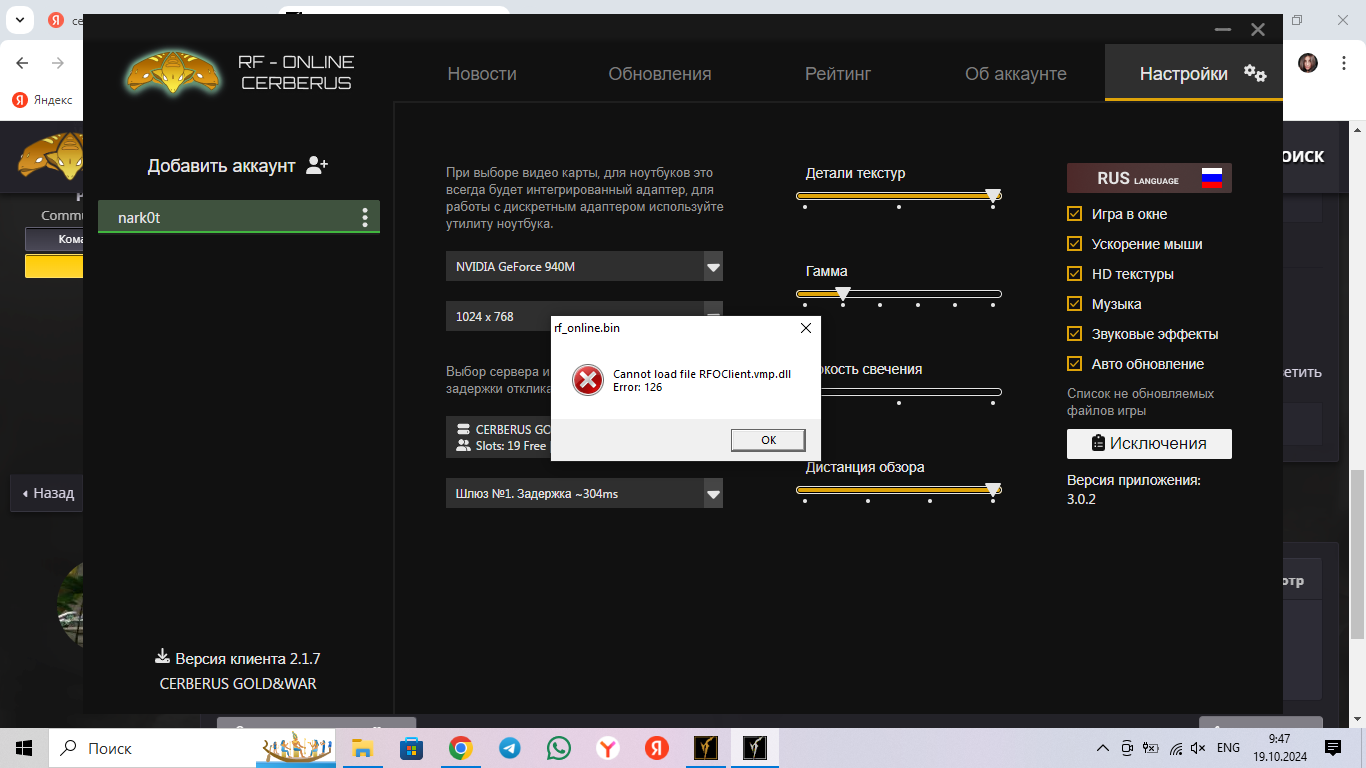Open Google Chrome from the taskbar

(x=460, y=748)
